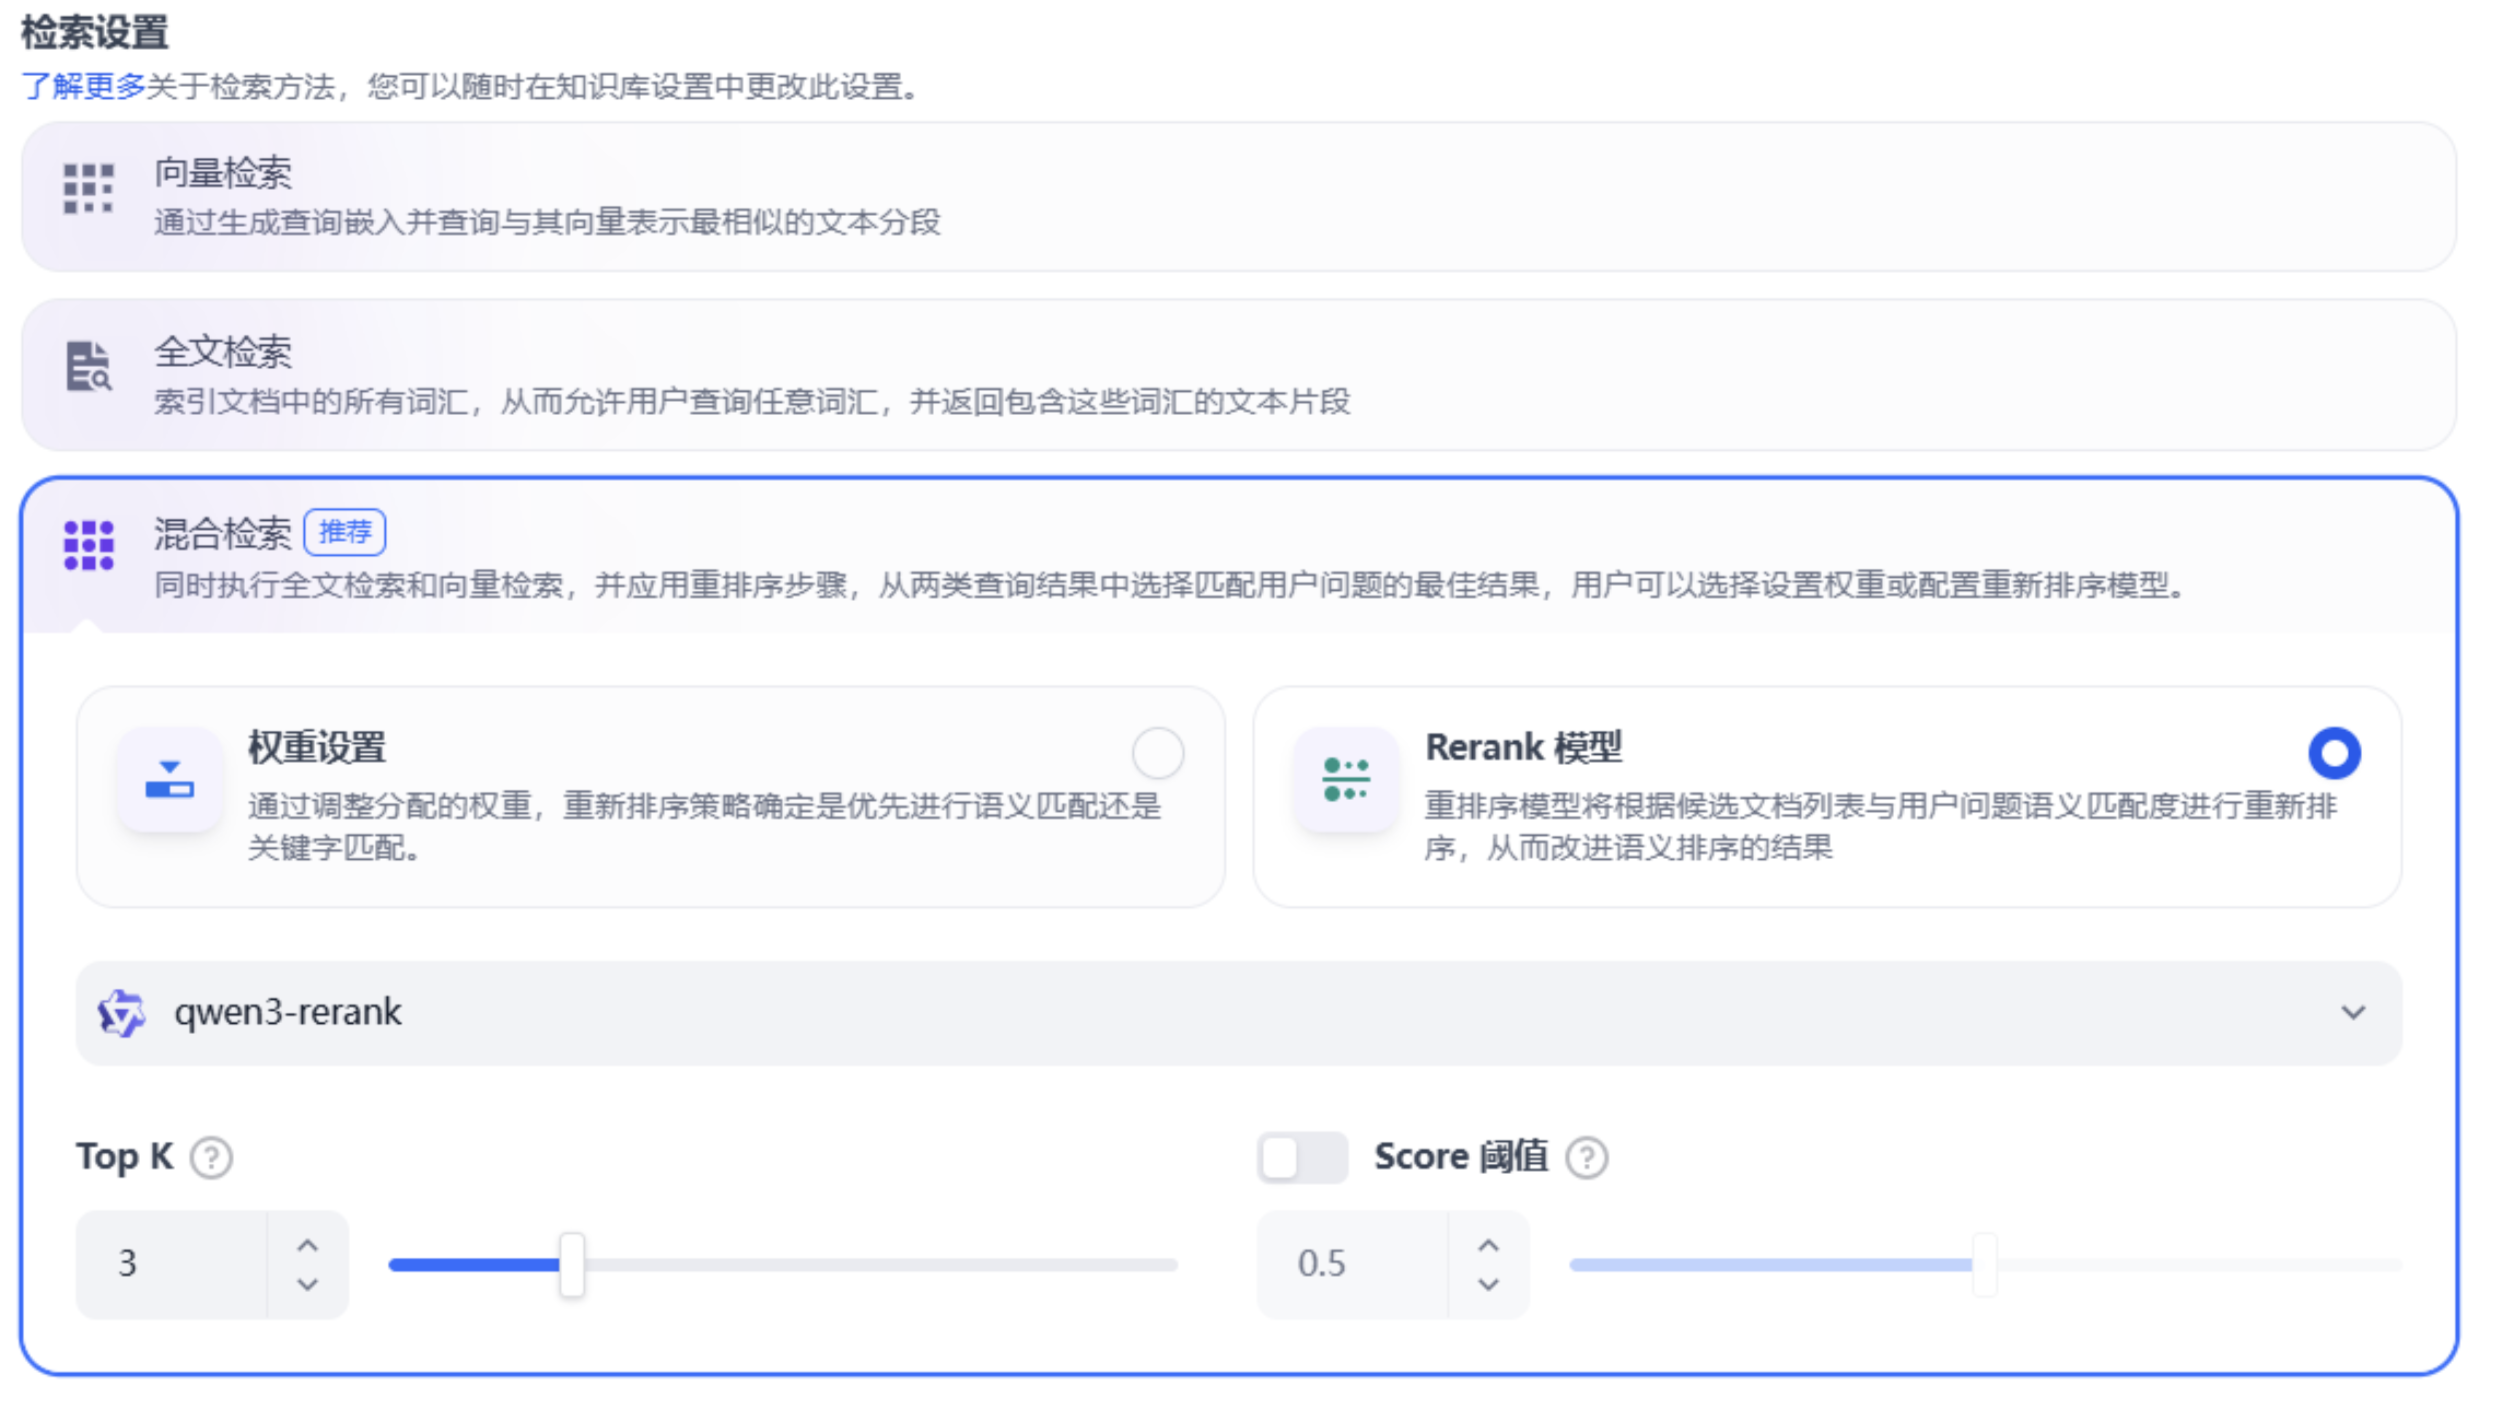Click the weight settings icon
This screenshot has width=2508, height=1412.
[x=170, y=779]
